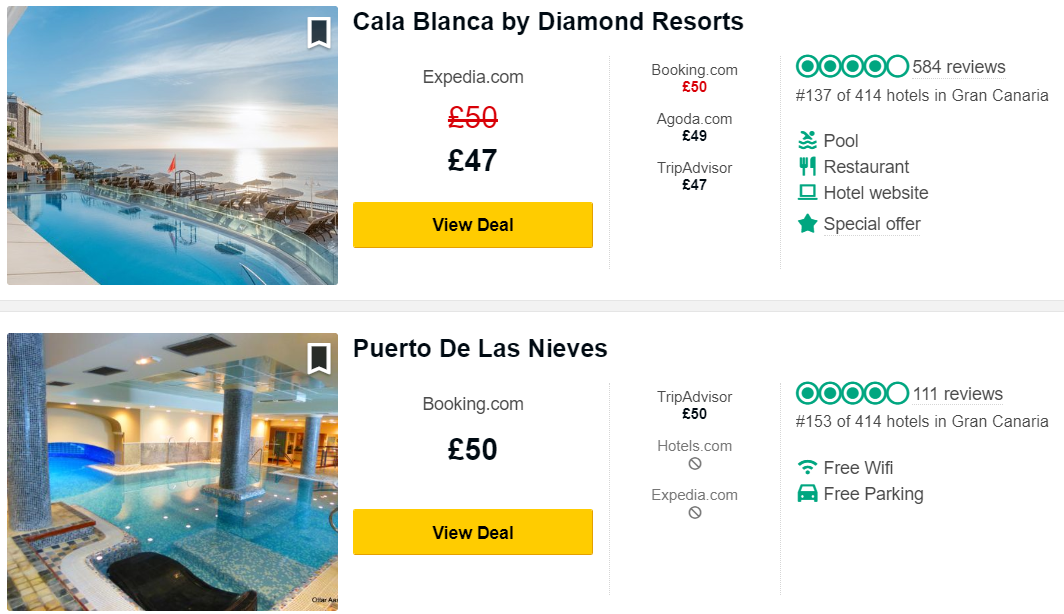Click the Cala Blanca pool photo
Screen dimensions: 1064x614
point(172,145)
